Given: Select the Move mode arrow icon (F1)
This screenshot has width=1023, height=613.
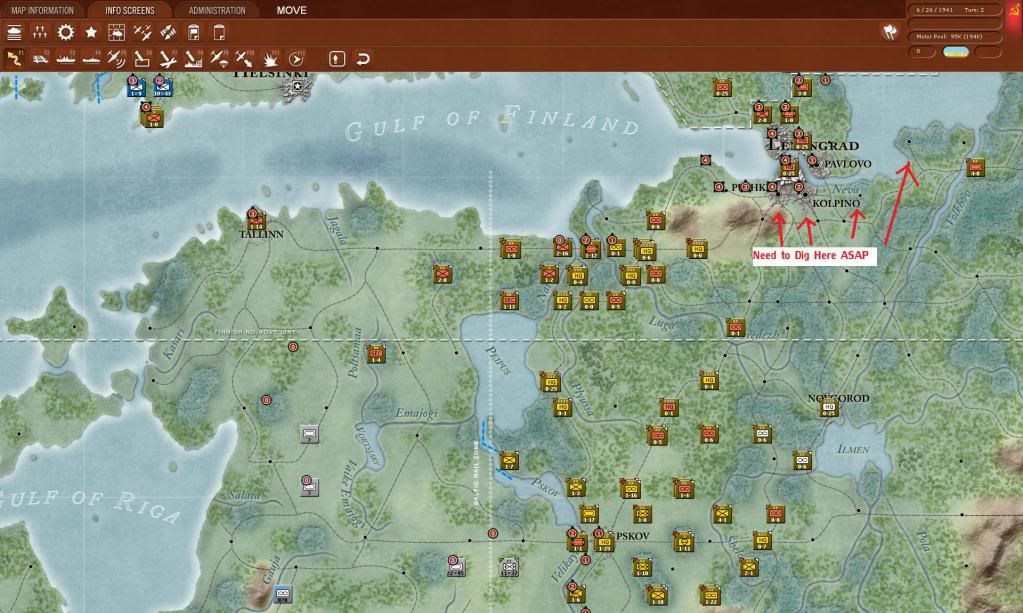Looking at the screenshot, I should (x=15, y=59).
